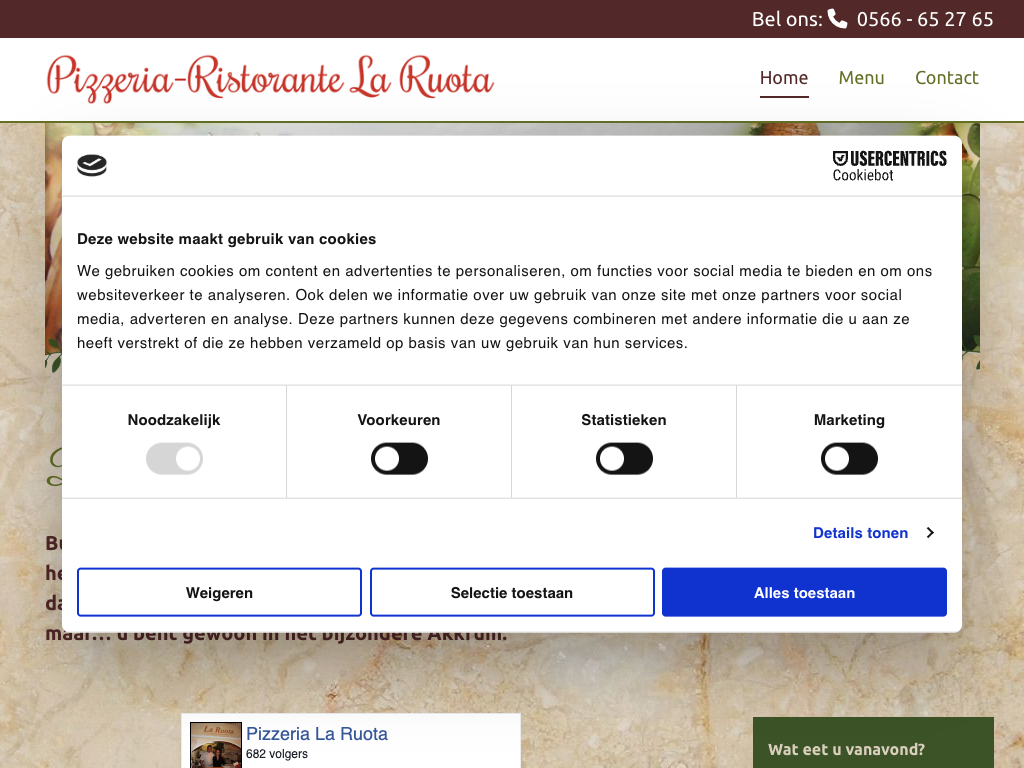Click the Selectie toestaan button

point(512,592)
